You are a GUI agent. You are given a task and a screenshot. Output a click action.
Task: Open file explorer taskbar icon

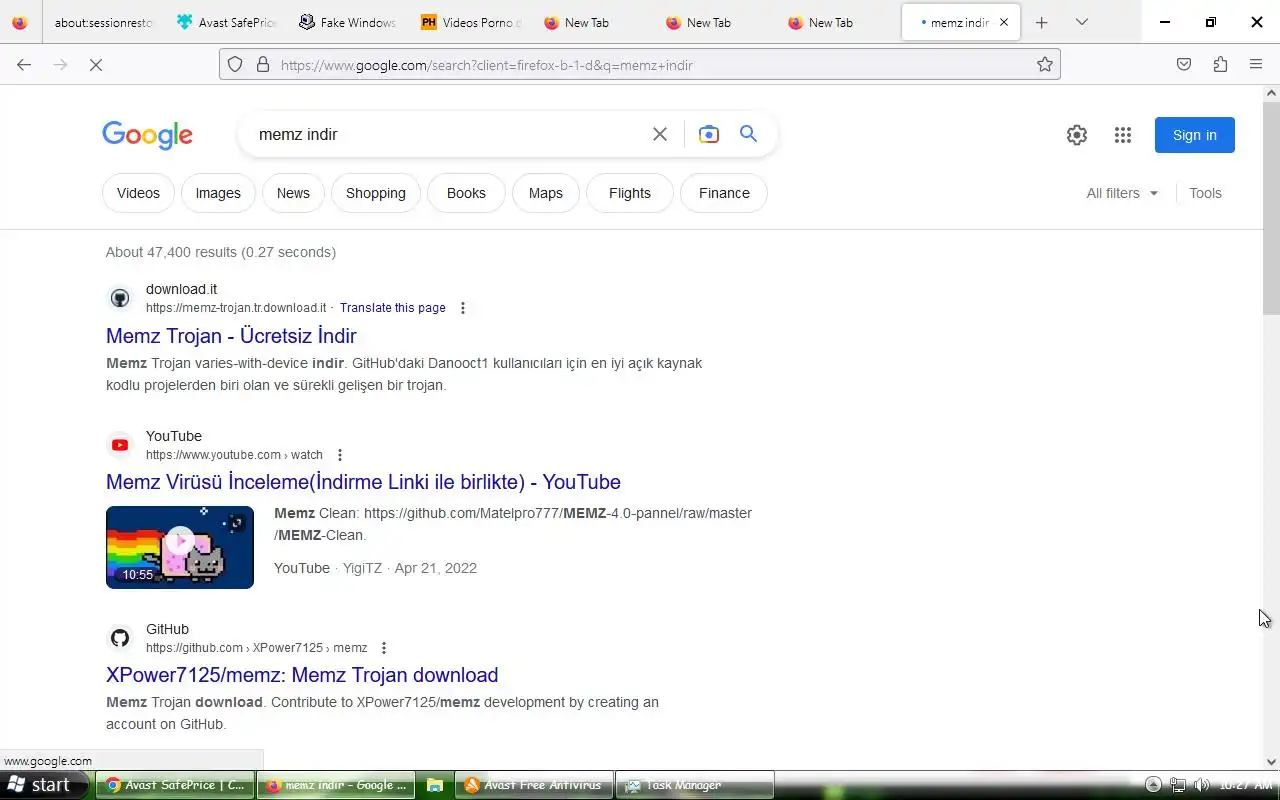(434, 785)
